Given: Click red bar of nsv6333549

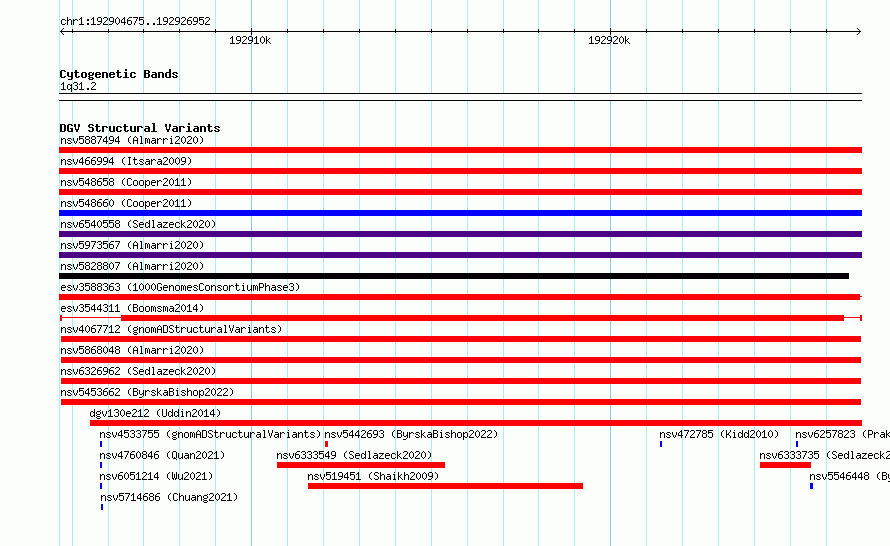Looking at the screenshot, I should [x=361, y=465].
